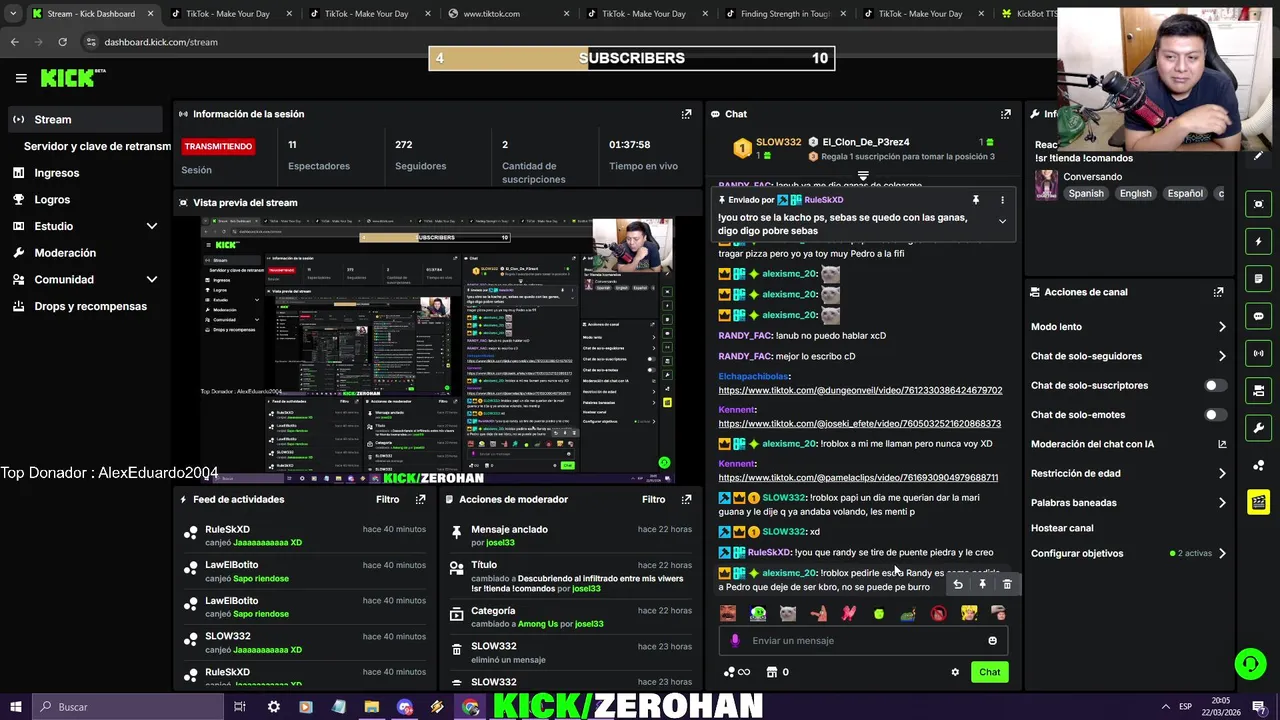Click the broadcast signal icon in right sidebar

pyautogui.click(x=1258, y=353)
